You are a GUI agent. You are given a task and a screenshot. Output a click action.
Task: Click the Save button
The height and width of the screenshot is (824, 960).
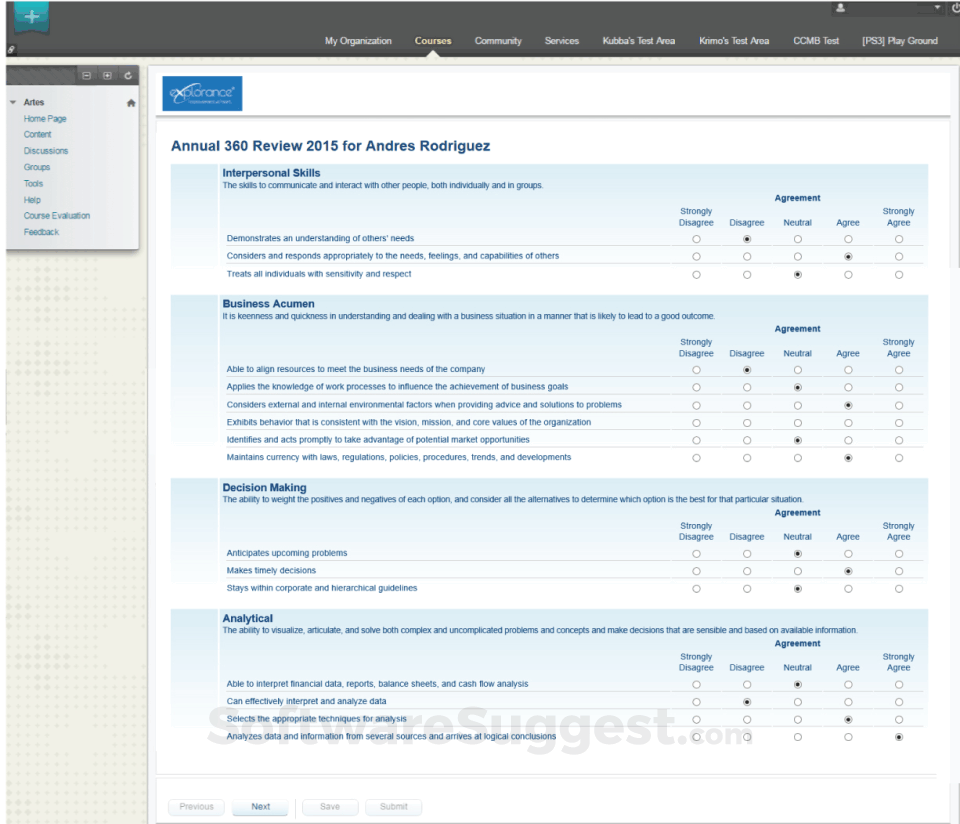(x=330, y=807)
